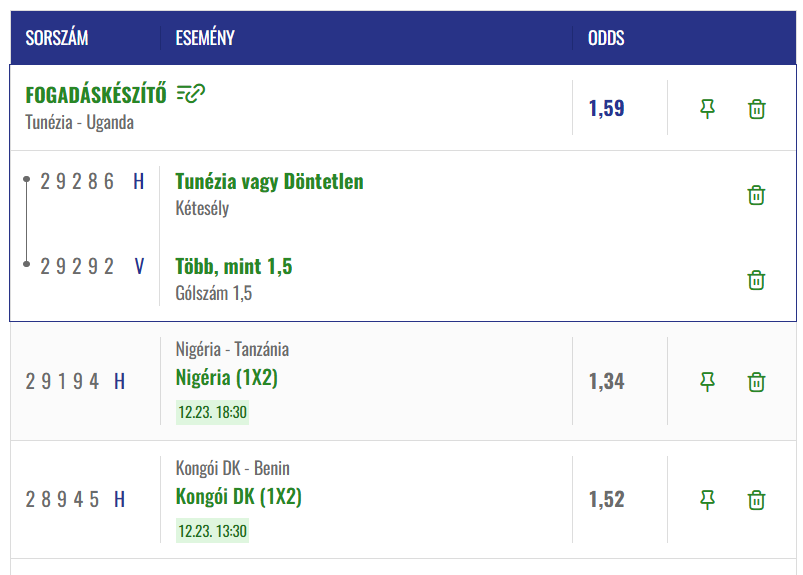The image size is (803, 575).
Task: Click the Odds column header
Action: [x=606, y=39]
